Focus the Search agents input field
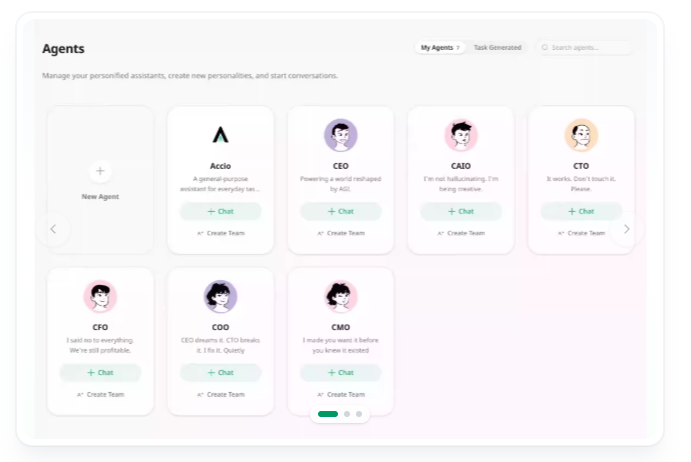Image resolution: width=691 pixels, height=462 pixels. coord(585,48)
